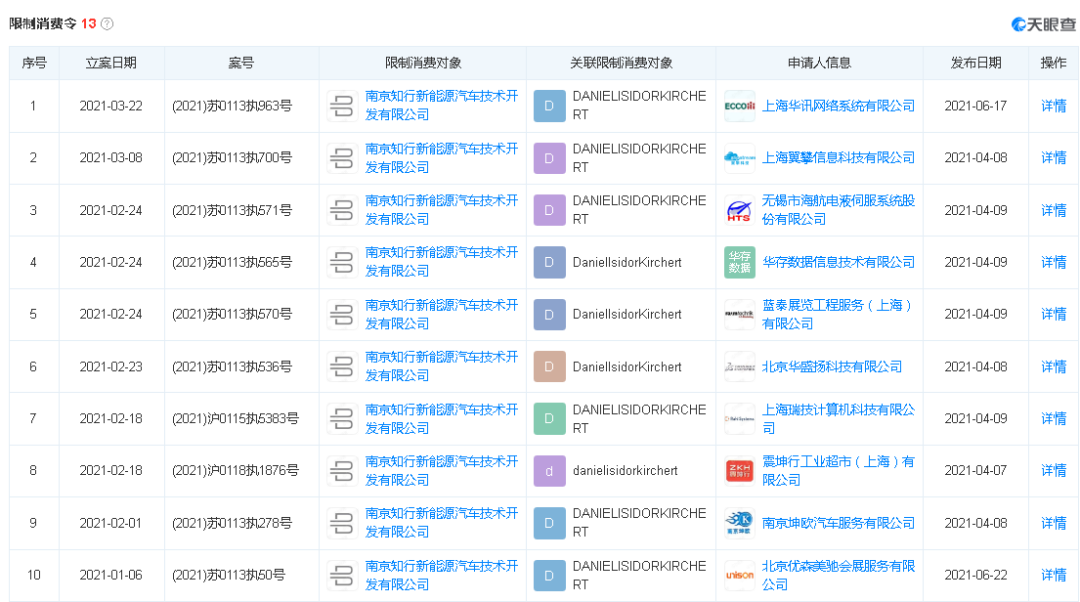Click the Rahi Systems logo of 上海瑞技
The image size is (1080, 602).
click(739, 418)
